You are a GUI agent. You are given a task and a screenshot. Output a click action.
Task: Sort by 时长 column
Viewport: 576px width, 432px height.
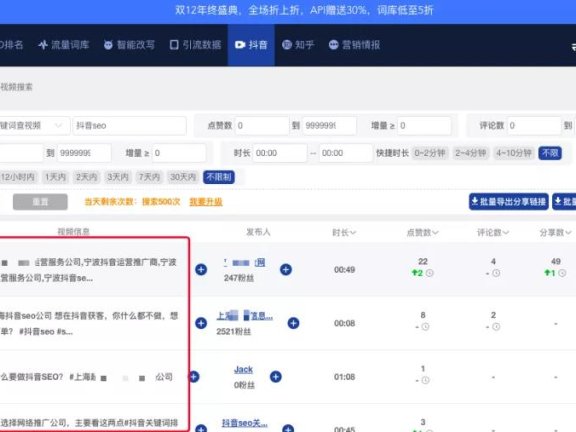click(344, 232)
